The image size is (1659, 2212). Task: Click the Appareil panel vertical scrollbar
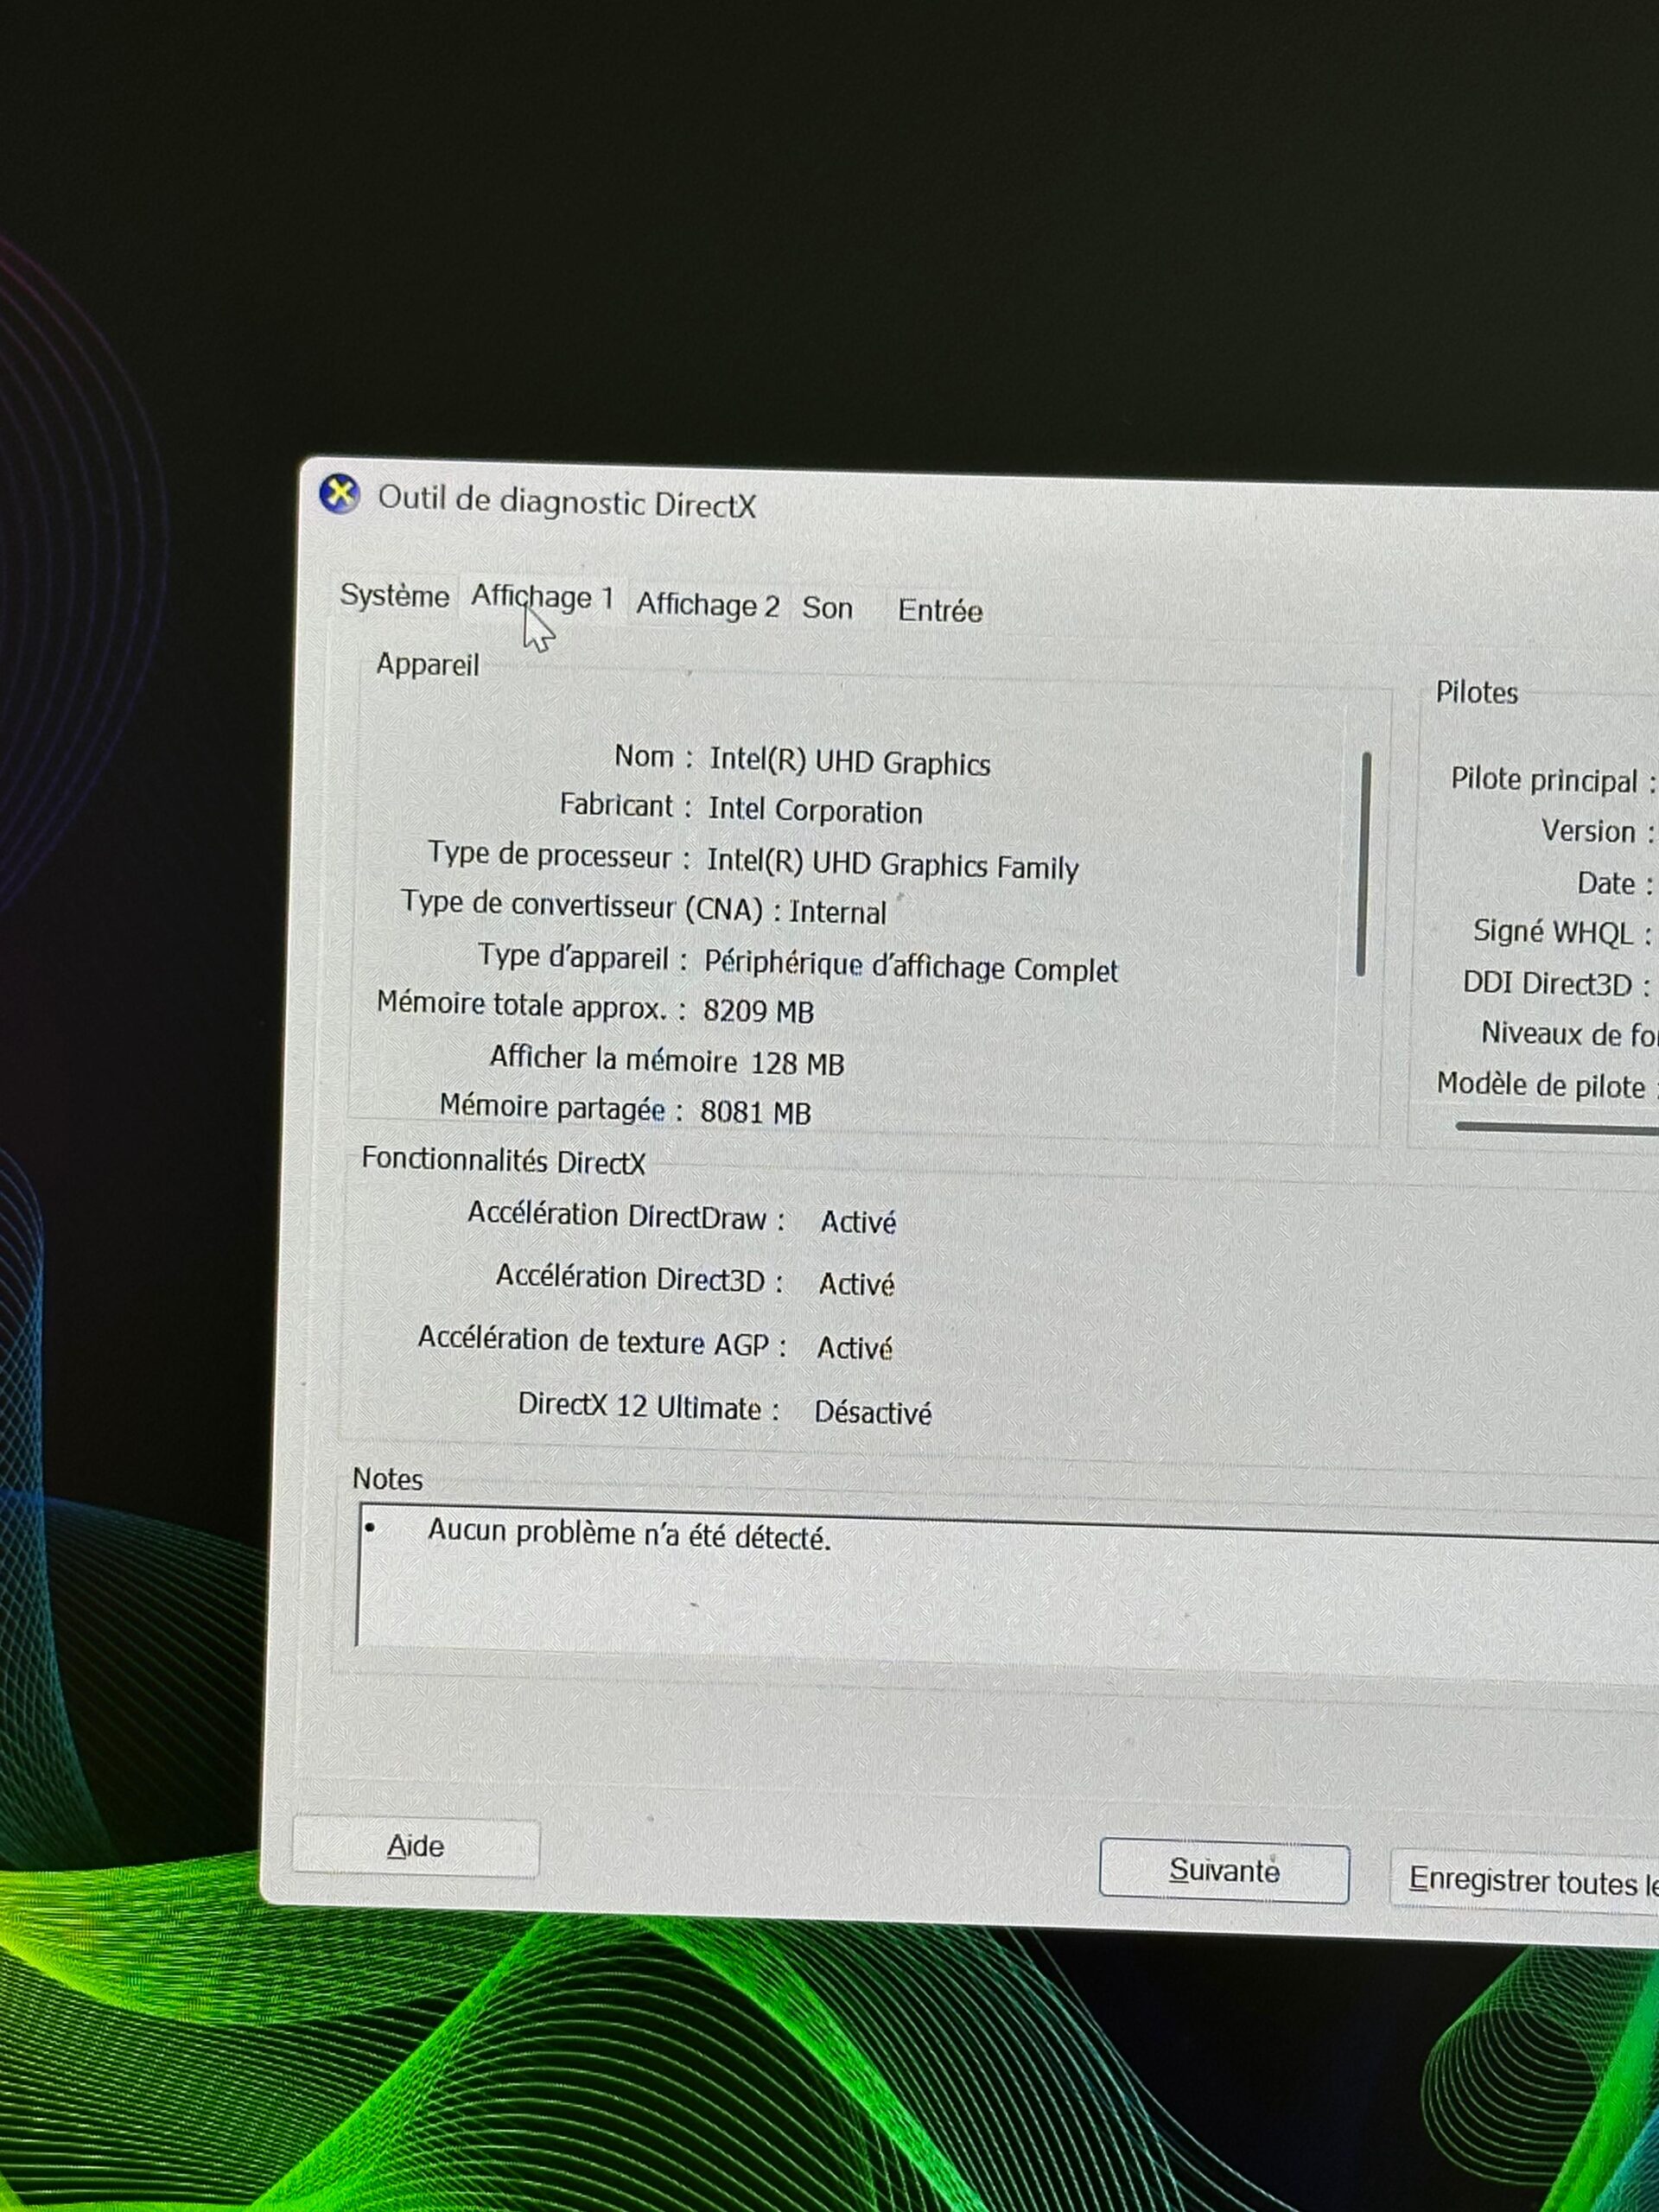(x=1363, y=864)
